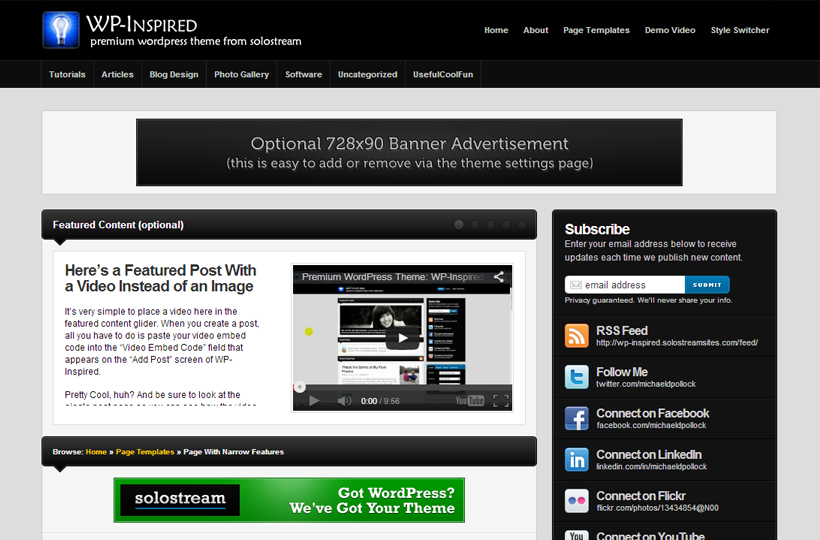Click Connect on Flickr link
The height and width of the screenshot is (540, 820).
641,496
